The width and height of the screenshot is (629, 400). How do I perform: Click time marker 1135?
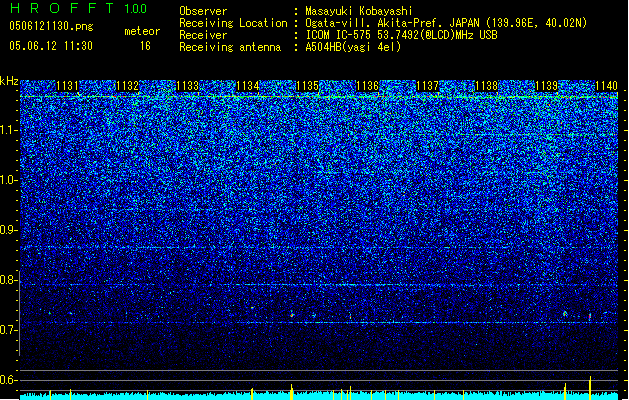[x=307, y=85]
